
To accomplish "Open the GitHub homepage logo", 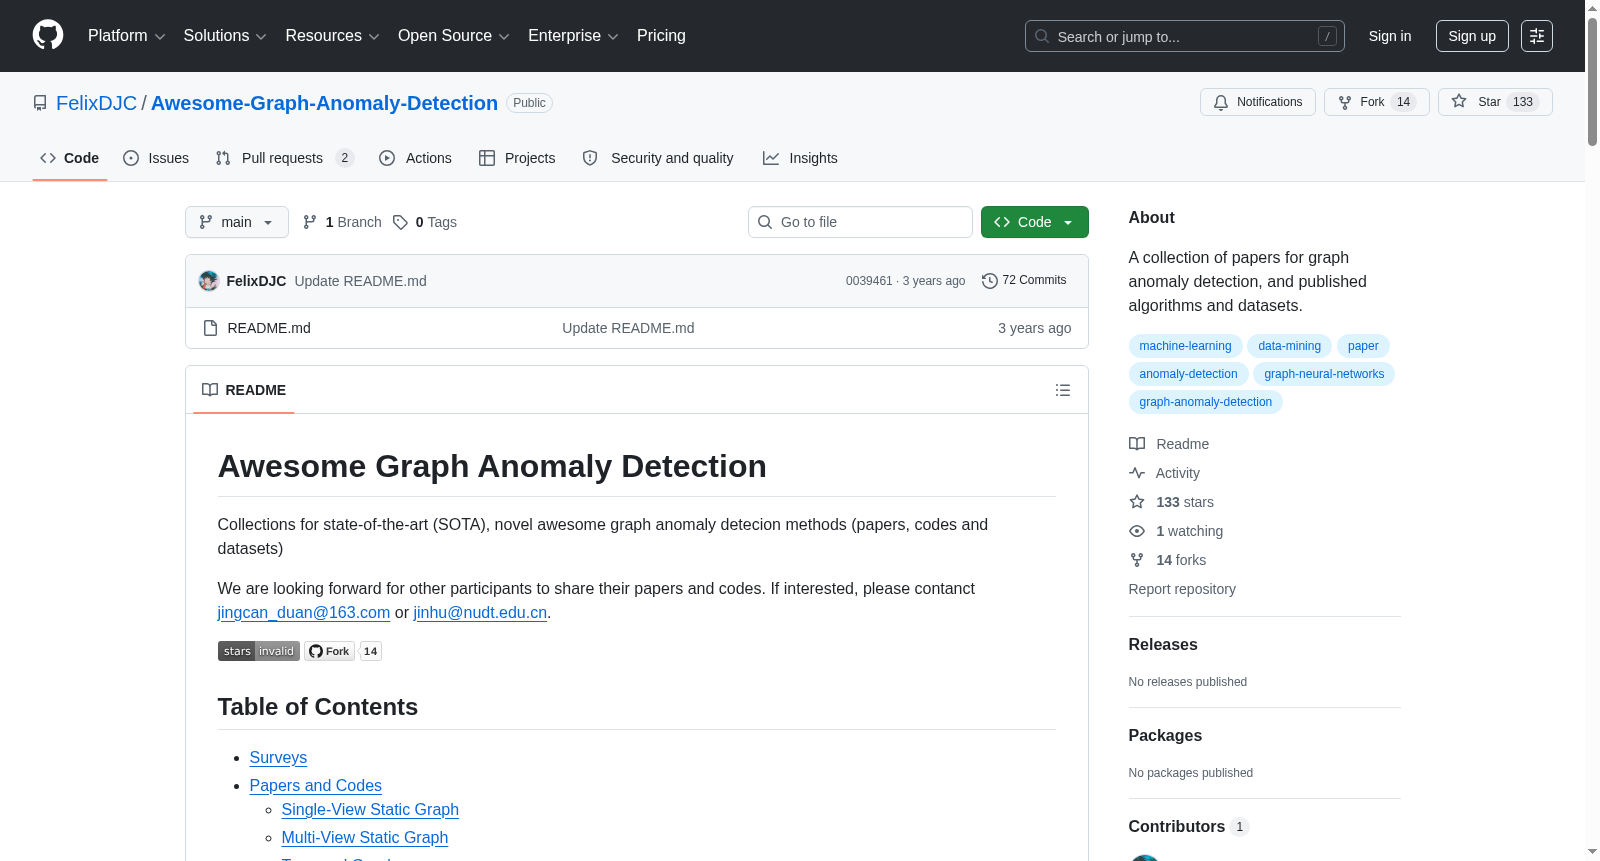I will [48, 36].
